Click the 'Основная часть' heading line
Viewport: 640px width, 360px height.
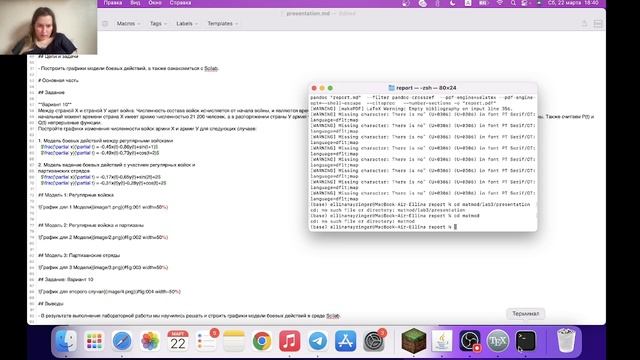[58, 80]
